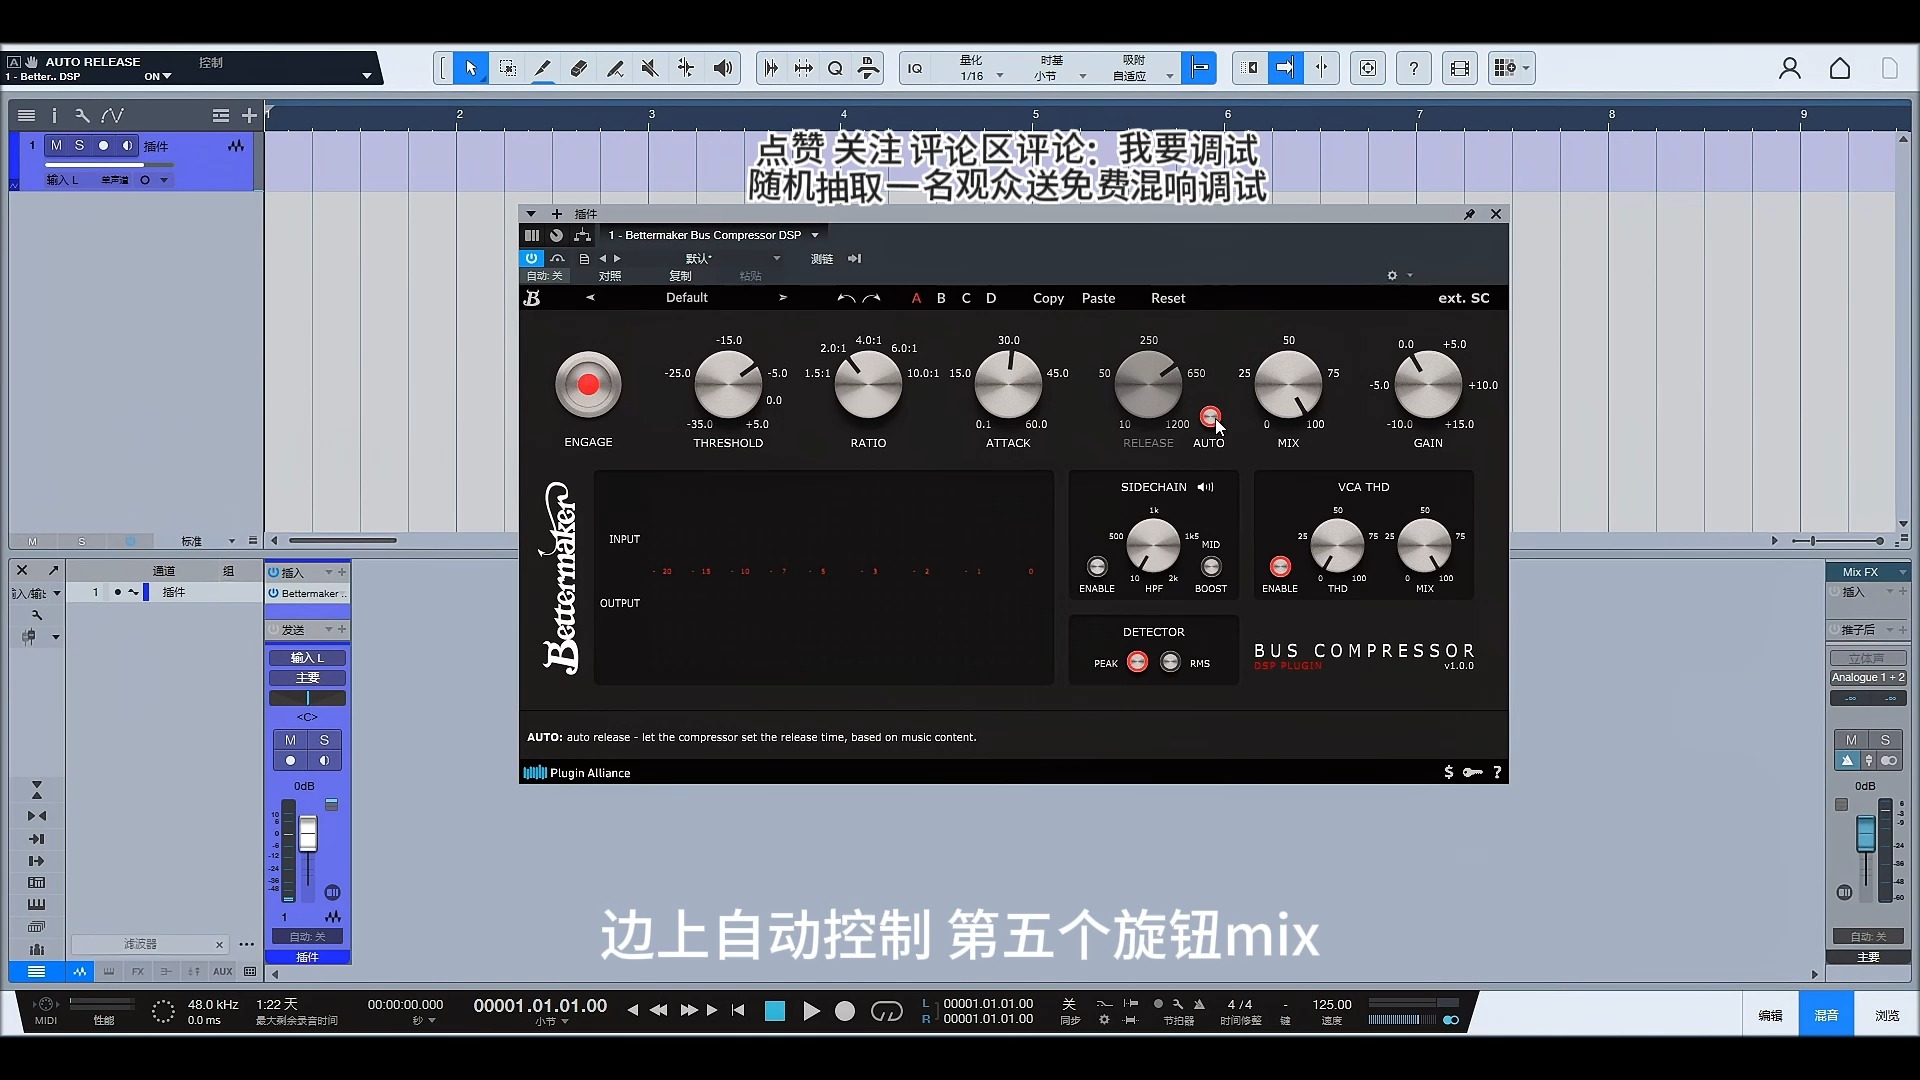Open the user account icon

click(1790, 68)
